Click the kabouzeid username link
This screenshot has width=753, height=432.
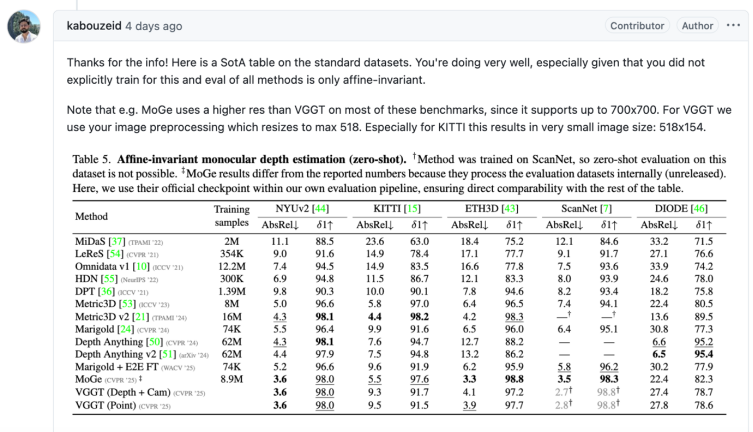tap(94, 26)
